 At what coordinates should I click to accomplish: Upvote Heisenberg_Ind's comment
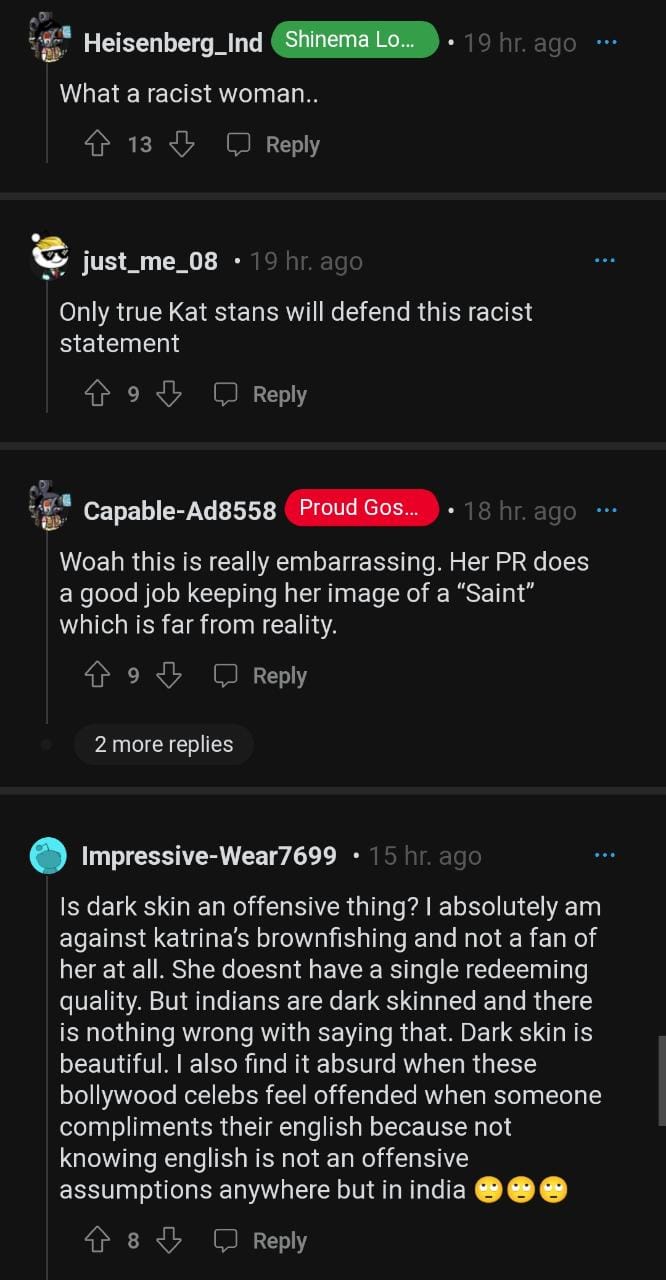pos(97,145)
